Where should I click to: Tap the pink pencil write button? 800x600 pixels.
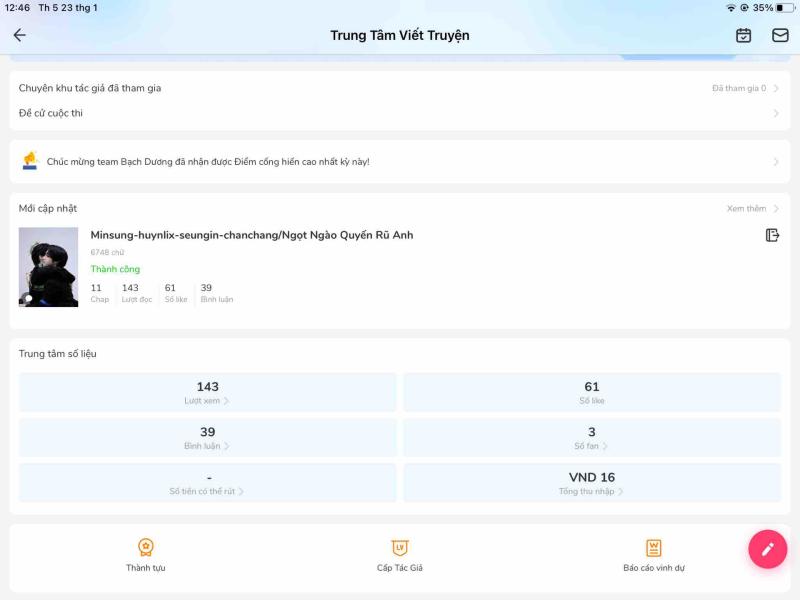[767, 549]
